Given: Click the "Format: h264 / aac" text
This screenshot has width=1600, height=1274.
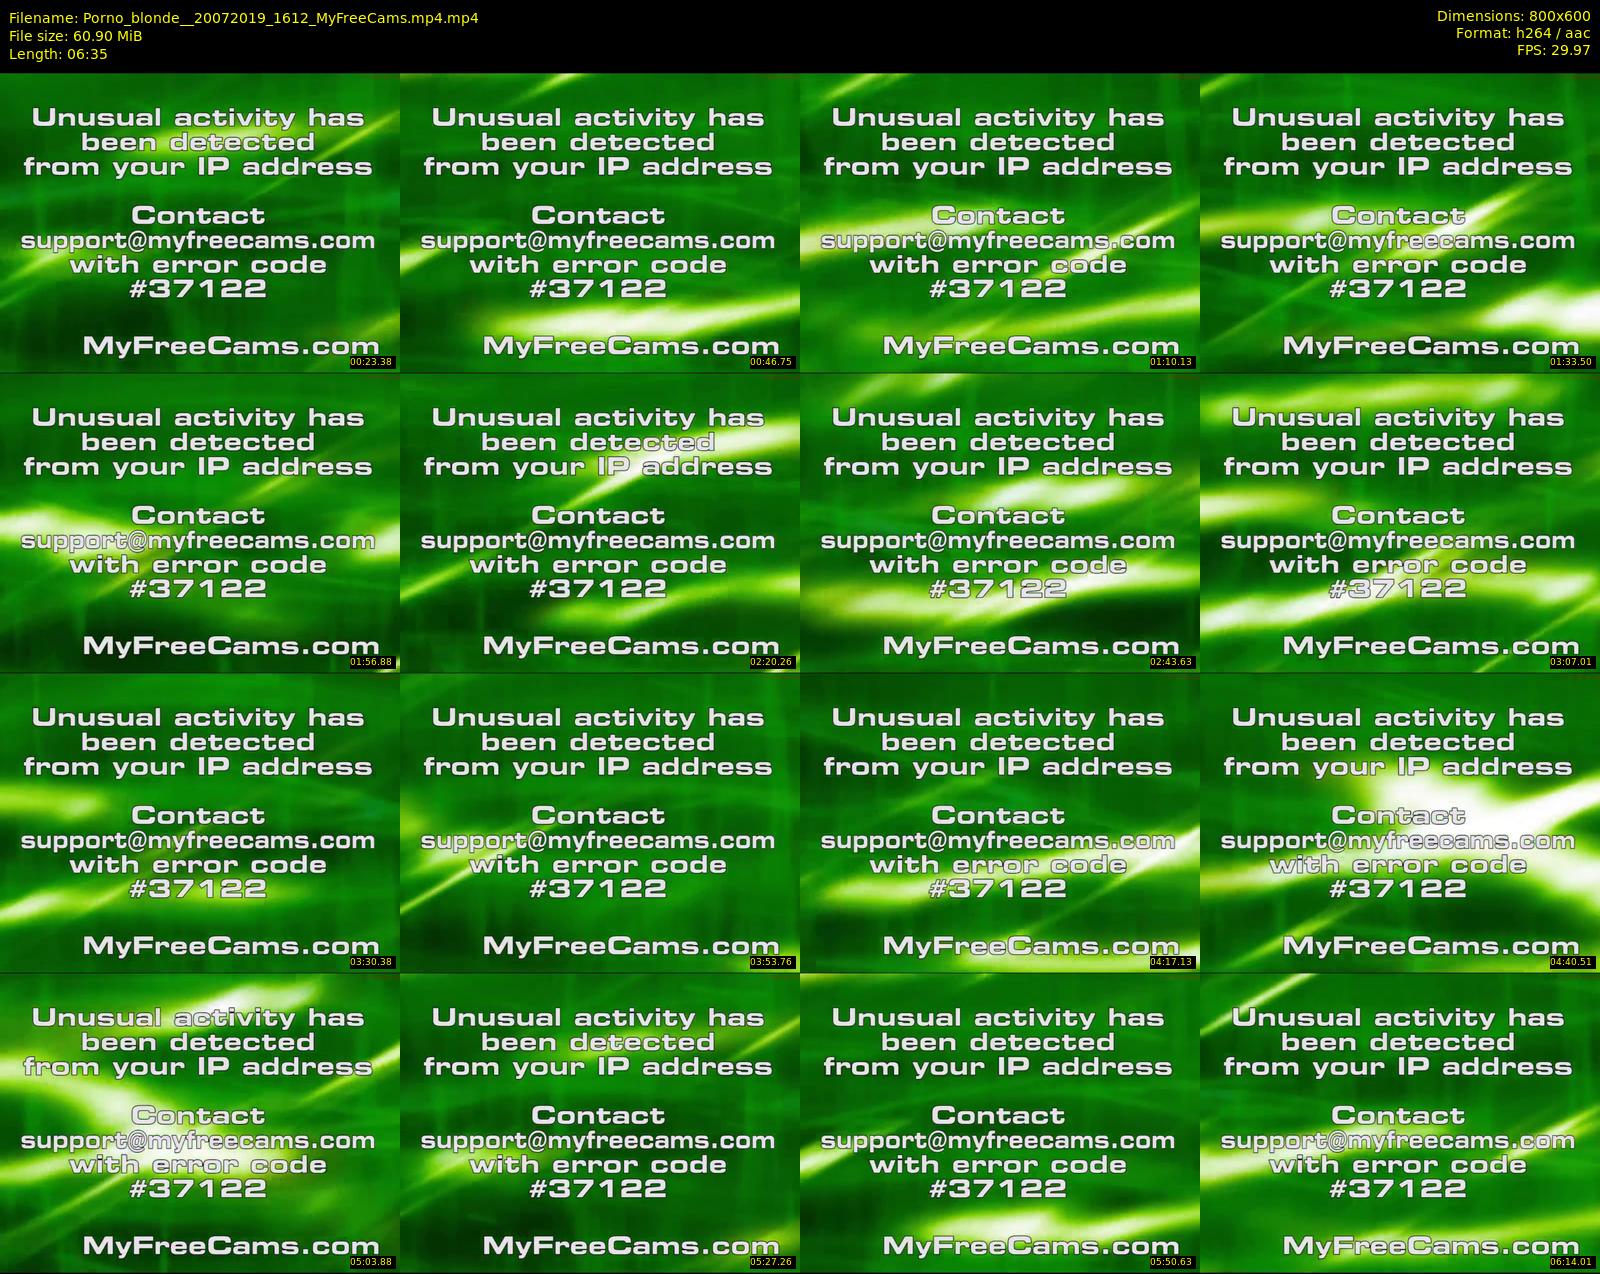Looking at the screenshot, I should 1523,33.
